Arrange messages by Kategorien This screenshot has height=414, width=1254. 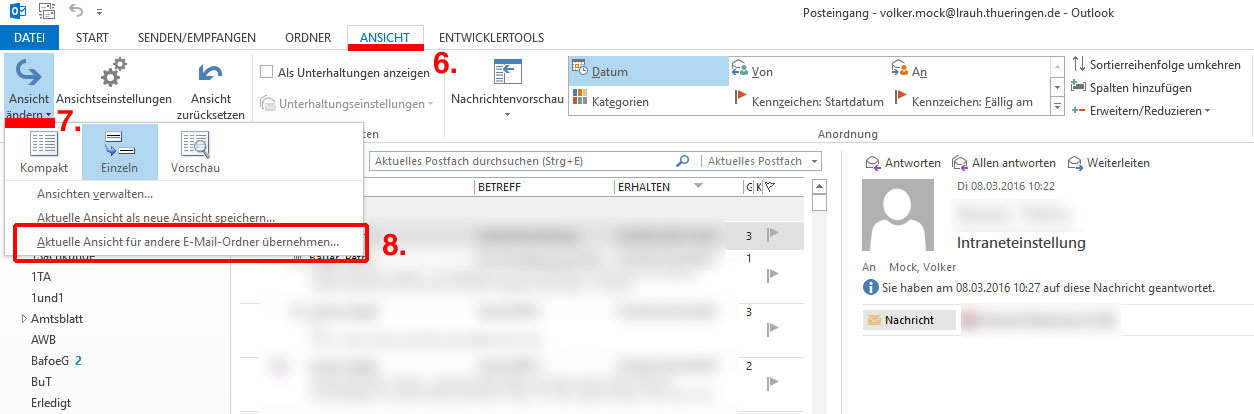point(648,101)
